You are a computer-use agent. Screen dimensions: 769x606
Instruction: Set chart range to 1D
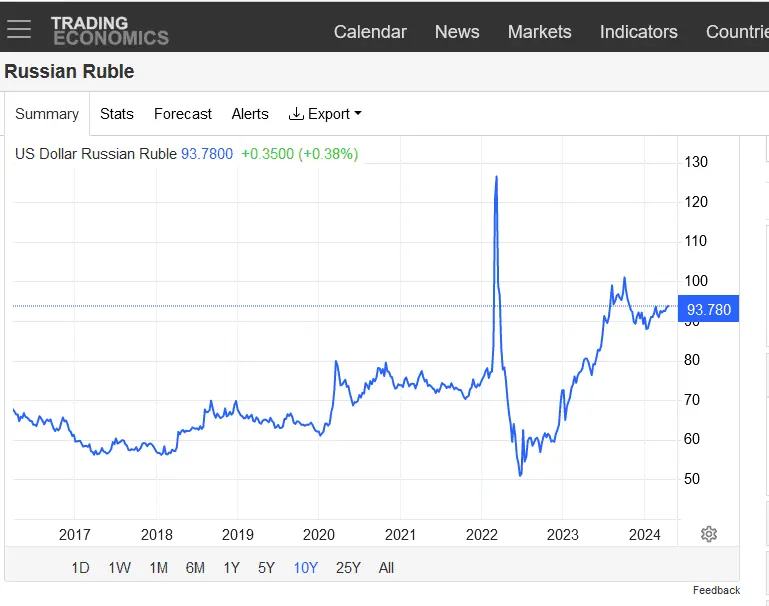[x=80, y=568]
